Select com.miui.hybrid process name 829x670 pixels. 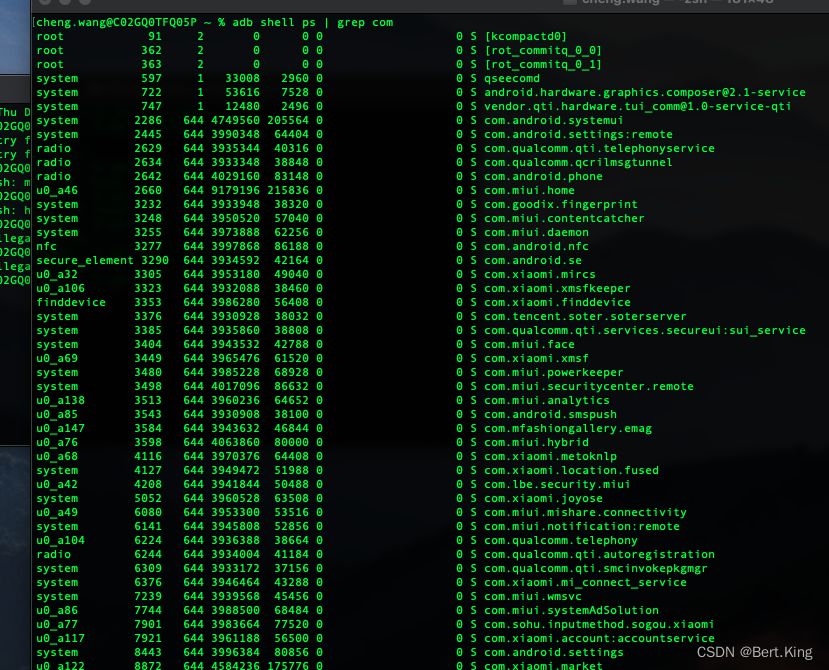[536, 443]
